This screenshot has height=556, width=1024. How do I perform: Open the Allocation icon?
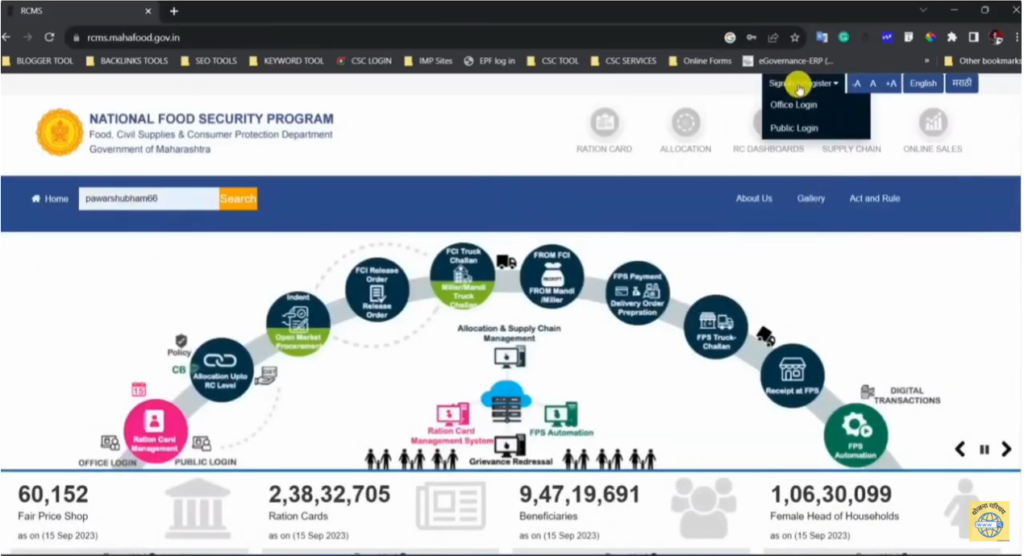685,124
